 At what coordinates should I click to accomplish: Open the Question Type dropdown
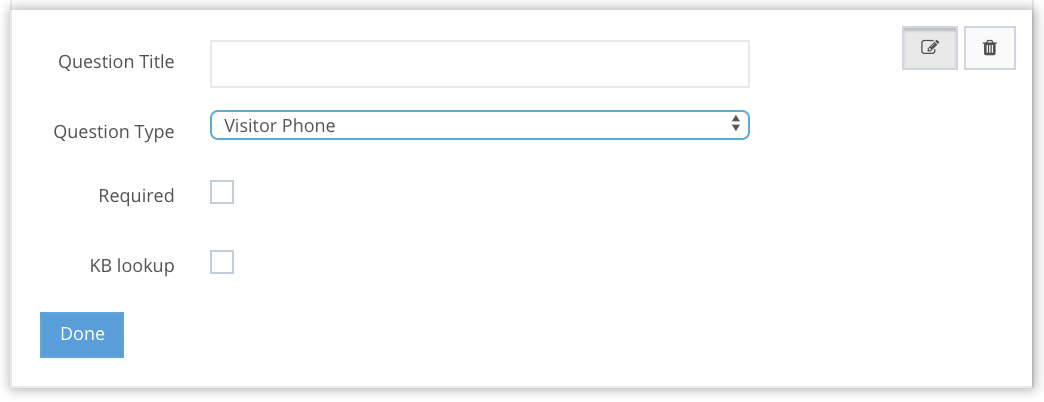(x=479, y=125)
